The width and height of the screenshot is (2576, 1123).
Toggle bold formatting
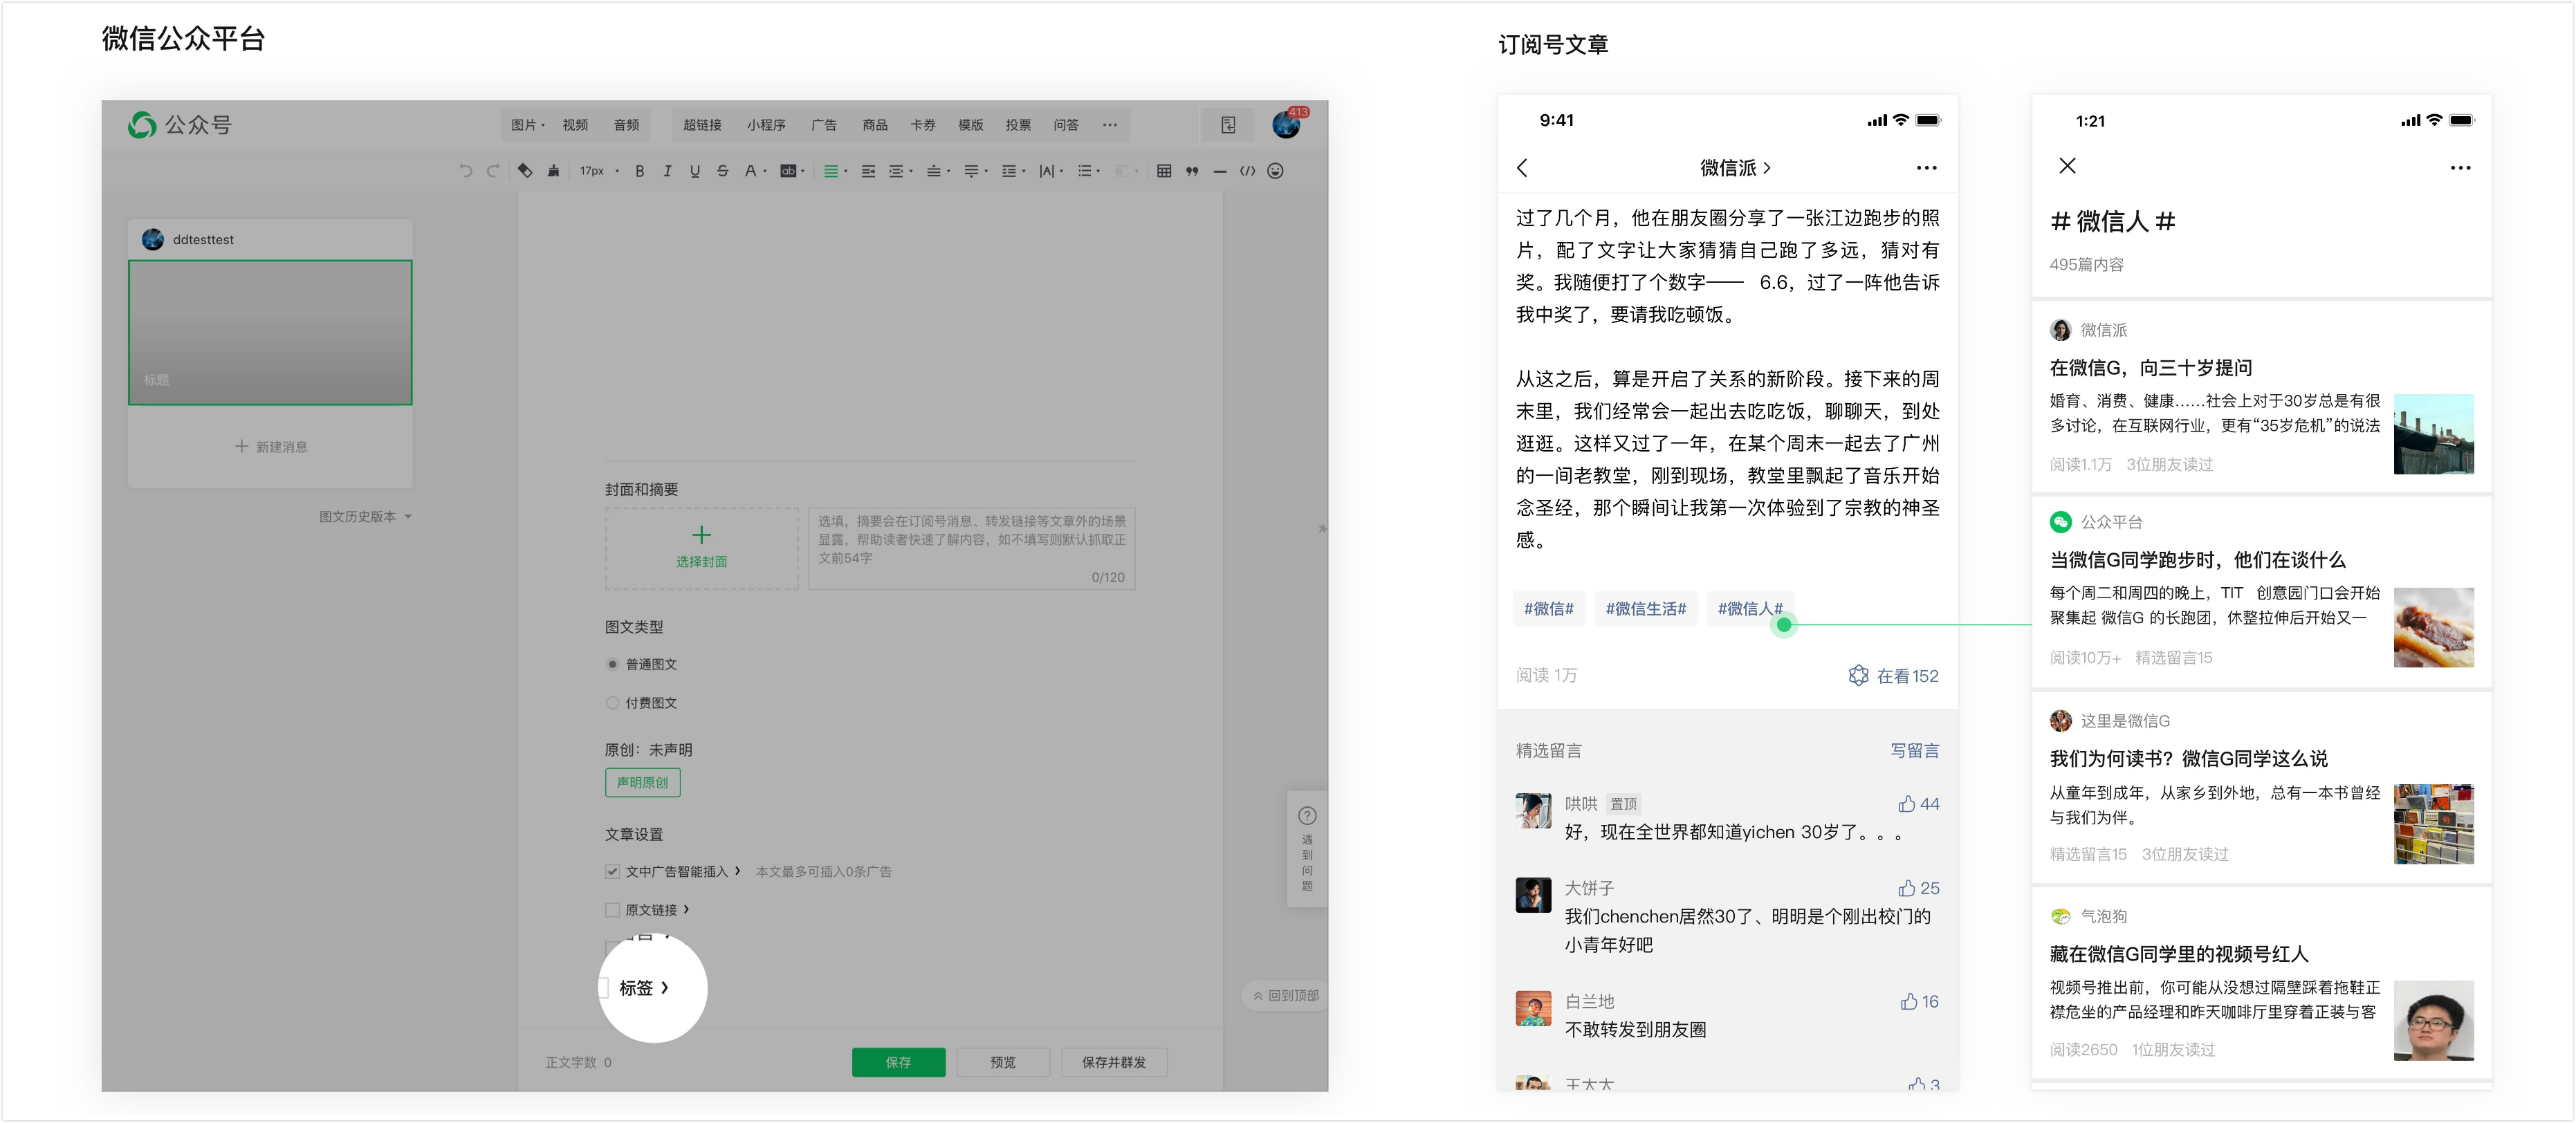[640, 171]
